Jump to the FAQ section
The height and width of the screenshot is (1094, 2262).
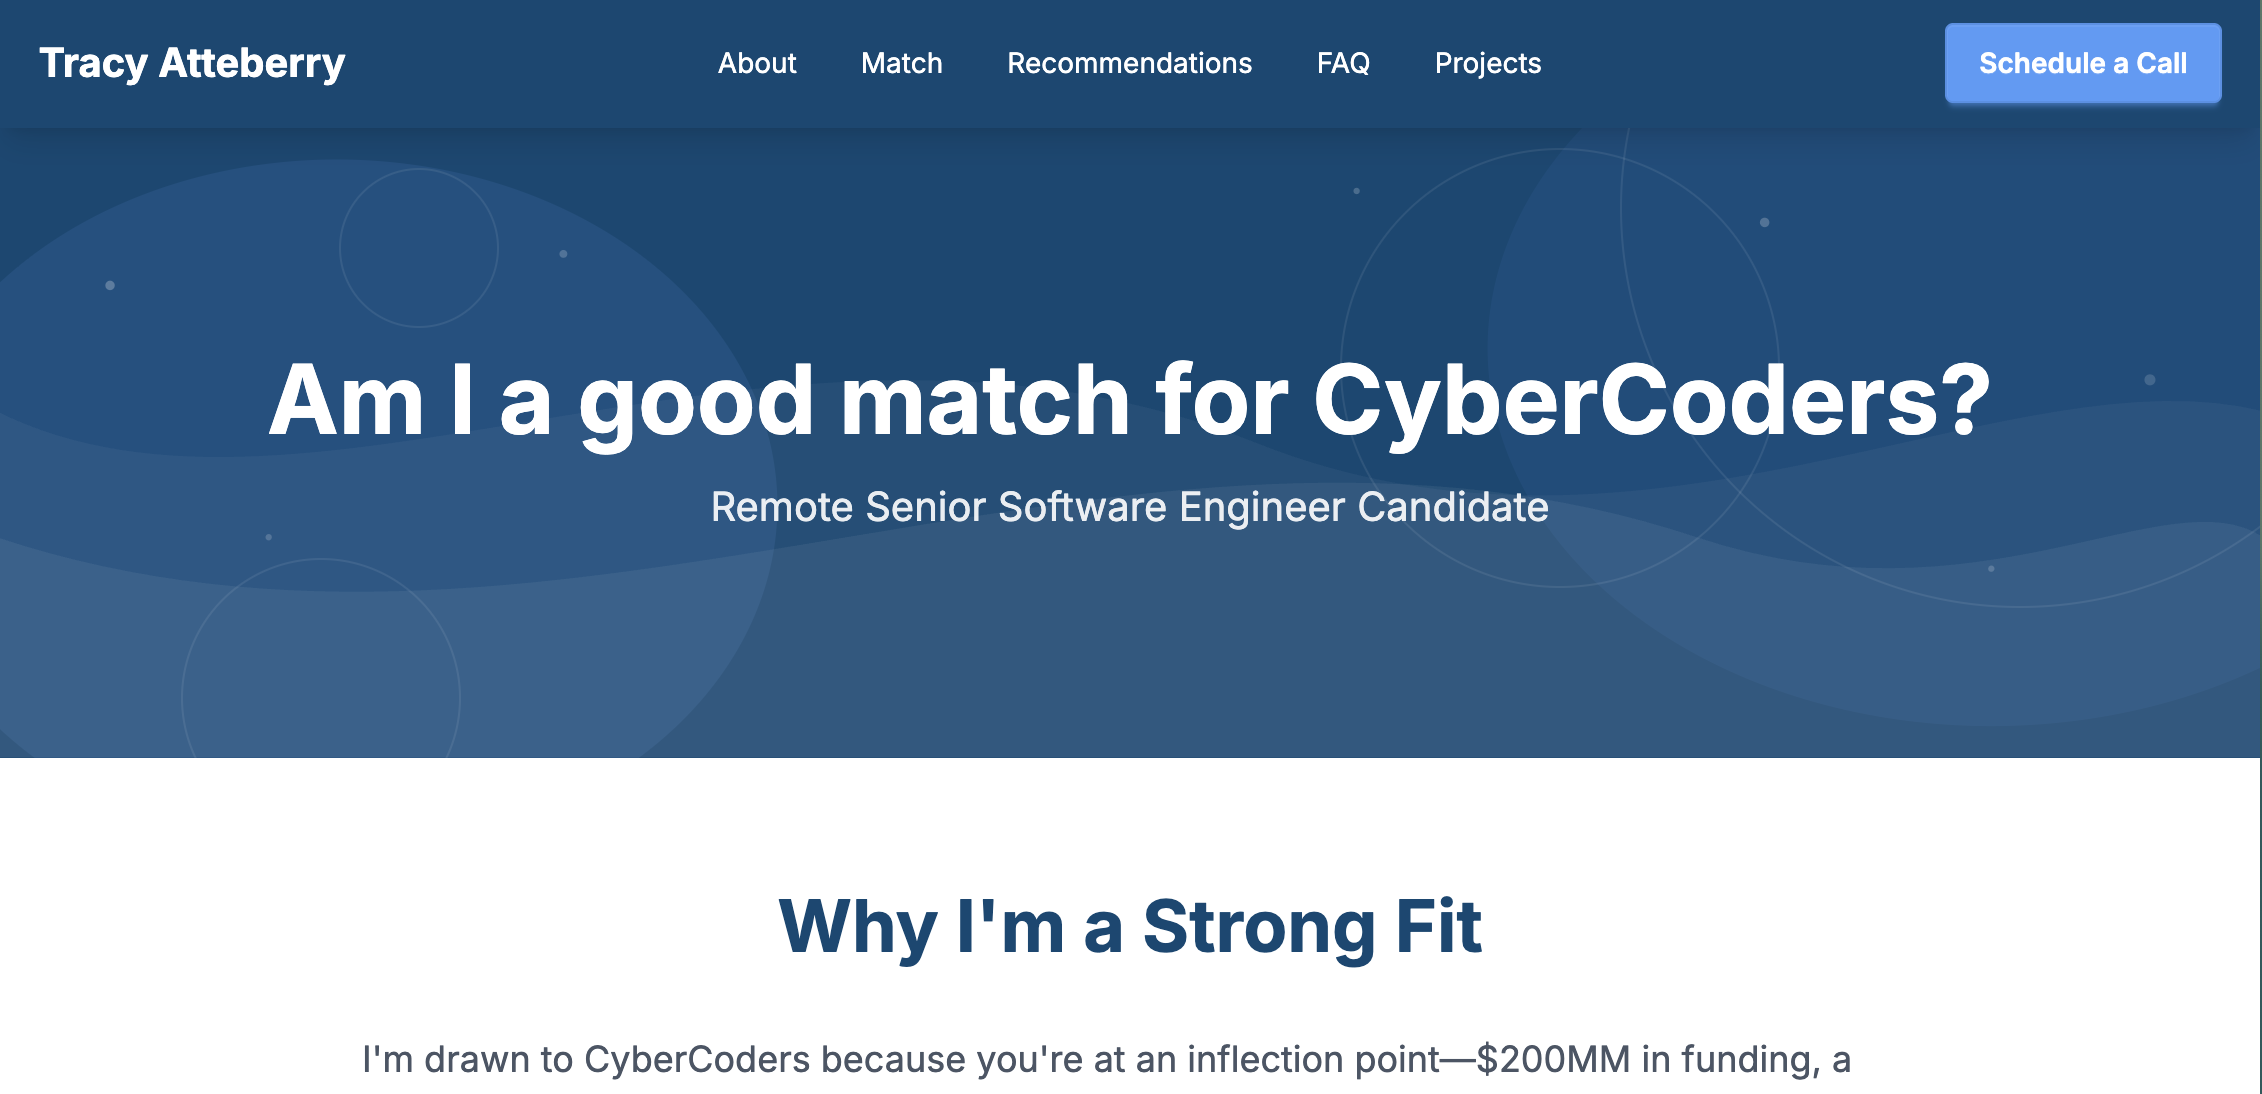pos(1343,63)
